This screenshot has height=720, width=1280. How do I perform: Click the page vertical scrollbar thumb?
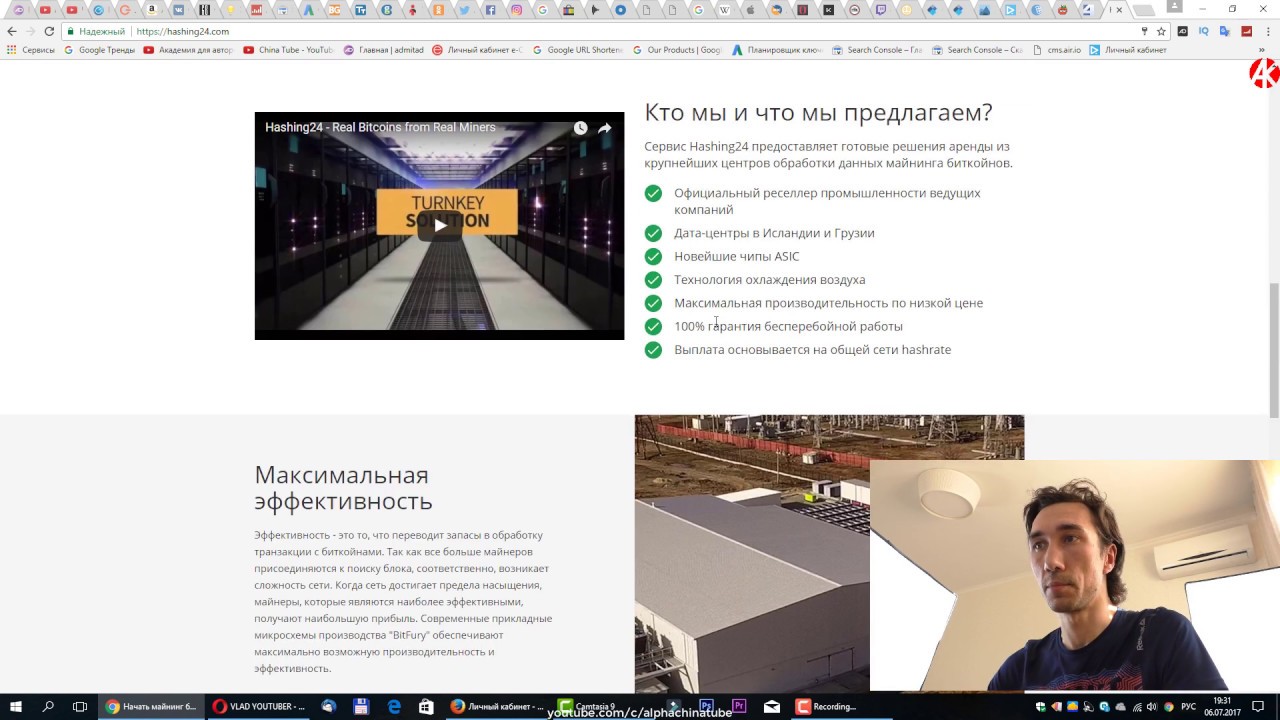point(1274,350)
